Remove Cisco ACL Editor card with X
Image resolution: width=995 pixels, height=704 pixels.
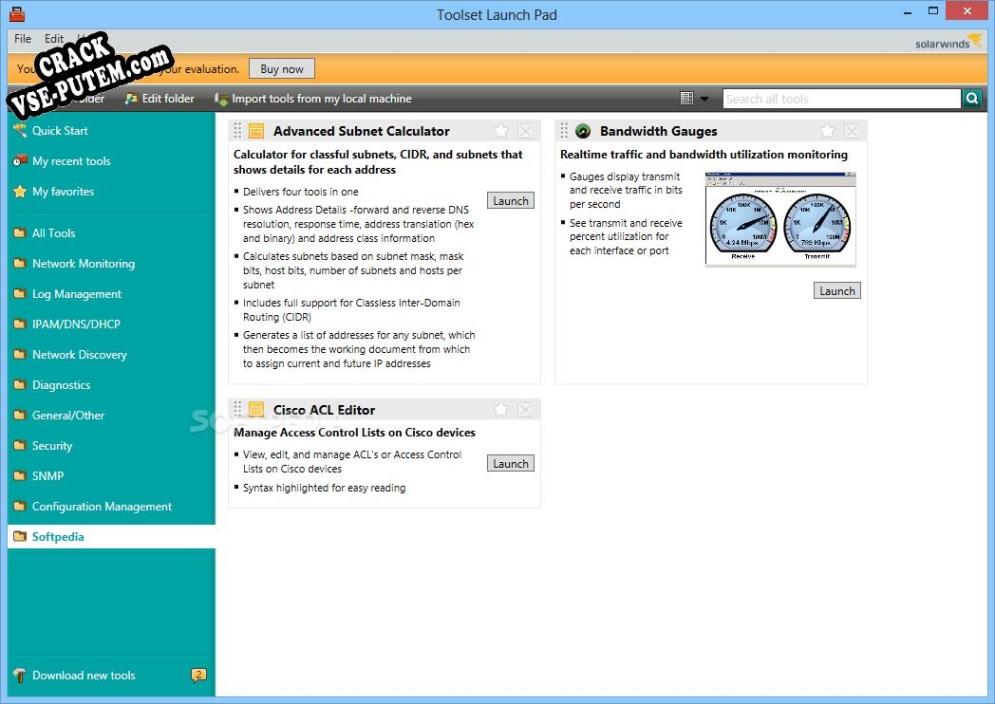click(x=525, y=409)
